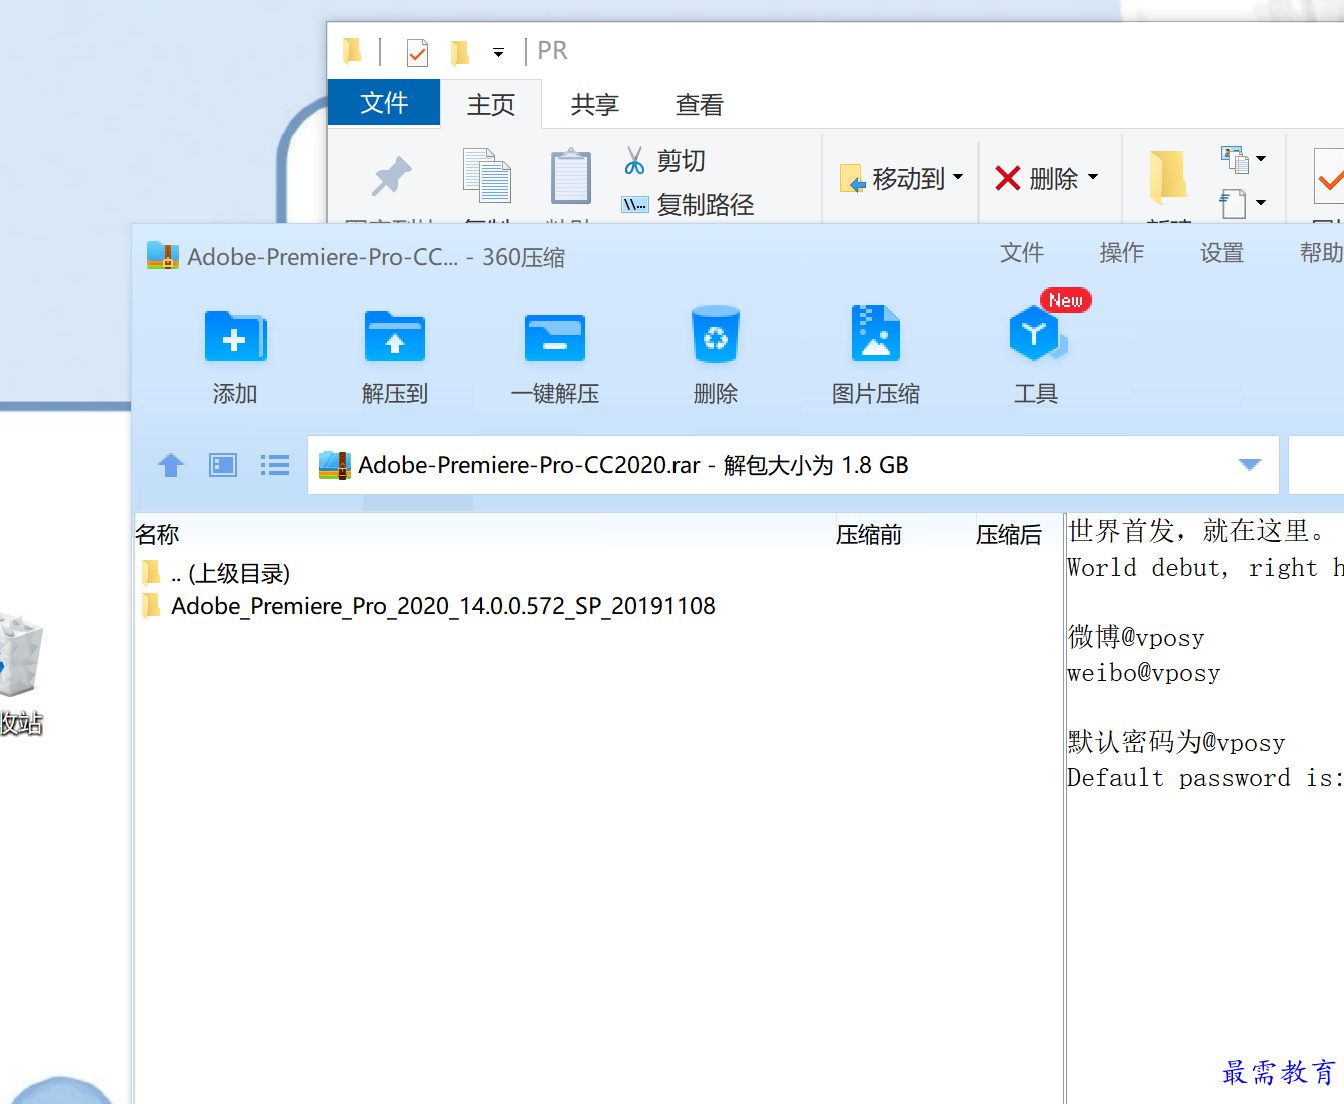Click the 解压到 (Extract to) icon
Screen dimensions: 1344x1104
pyautogui.click(x=395, y=337)
